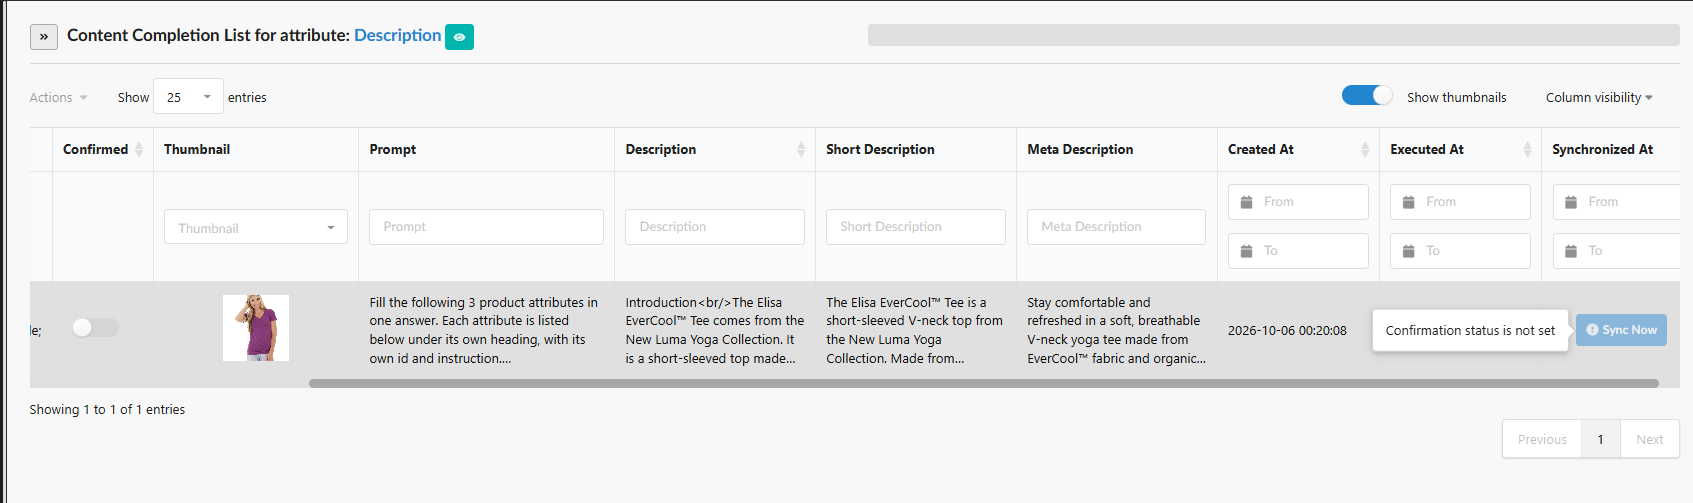Sort by Description column arrows
Screen dimensions: 1693x503
click(x=801, y=149)
